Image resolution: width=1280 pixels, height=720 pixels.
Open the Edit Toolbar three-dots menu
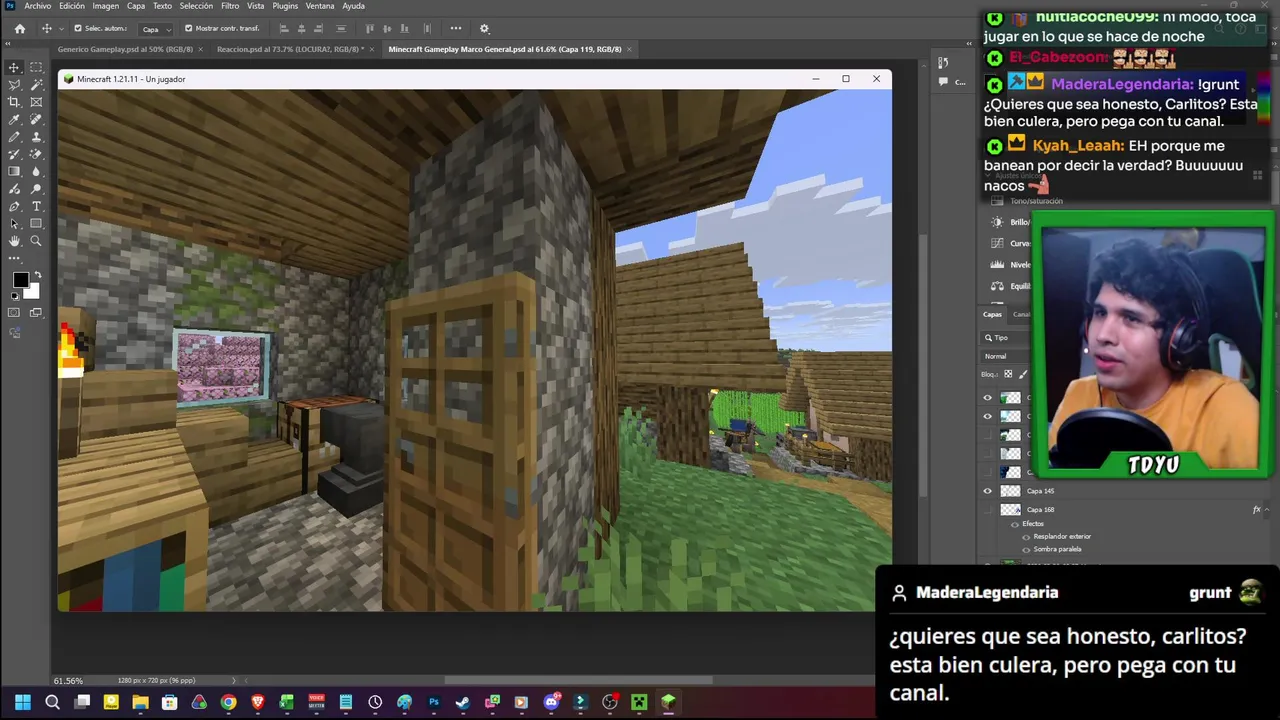coord(14,258)
